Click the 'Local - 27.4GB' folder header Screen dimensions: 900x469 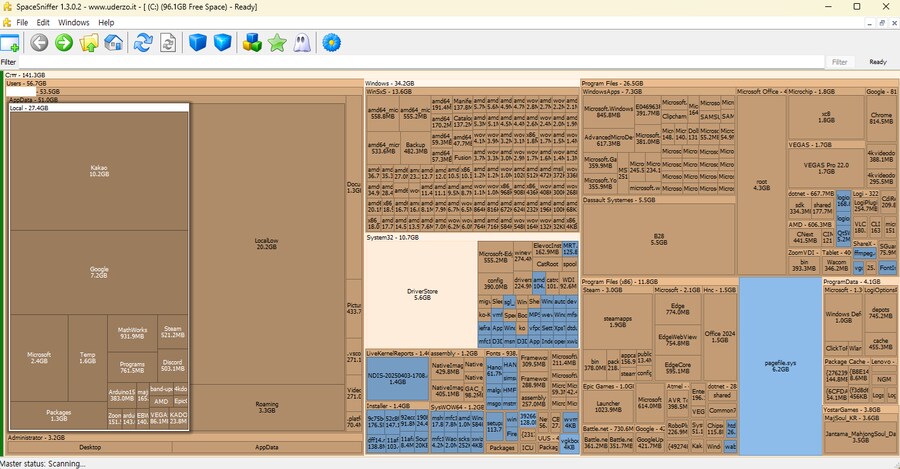tap(99, 108)
